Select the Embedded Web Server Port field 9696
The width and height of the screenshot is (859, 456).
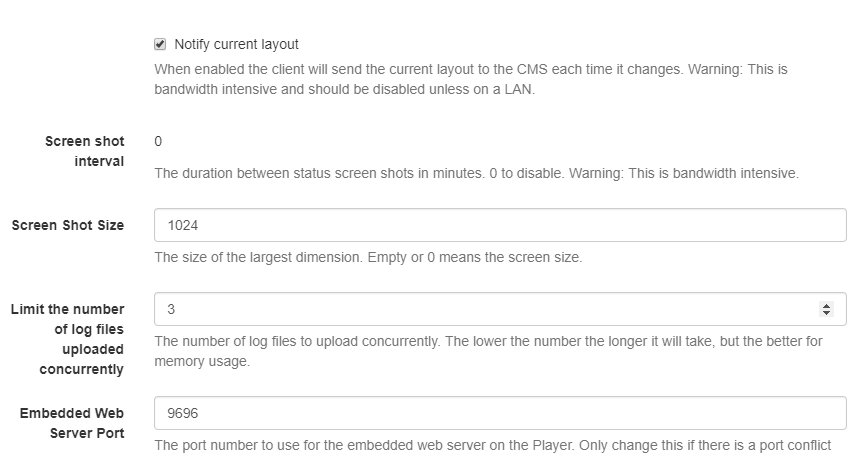pyautogui.click(x=500, y=413)
